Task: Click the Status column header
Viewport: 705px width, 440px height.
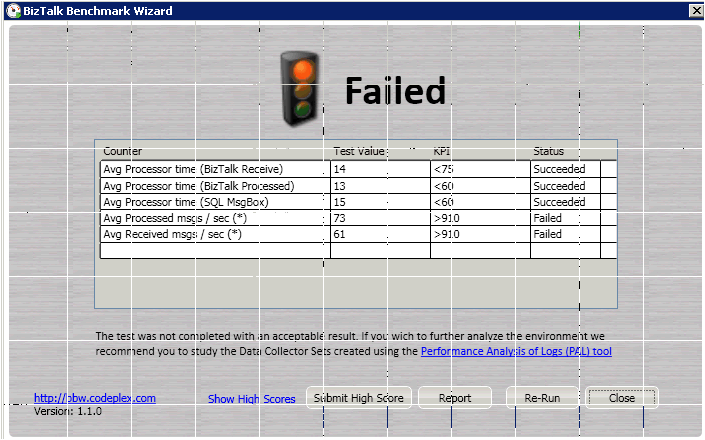Action: tap(549, 151)
